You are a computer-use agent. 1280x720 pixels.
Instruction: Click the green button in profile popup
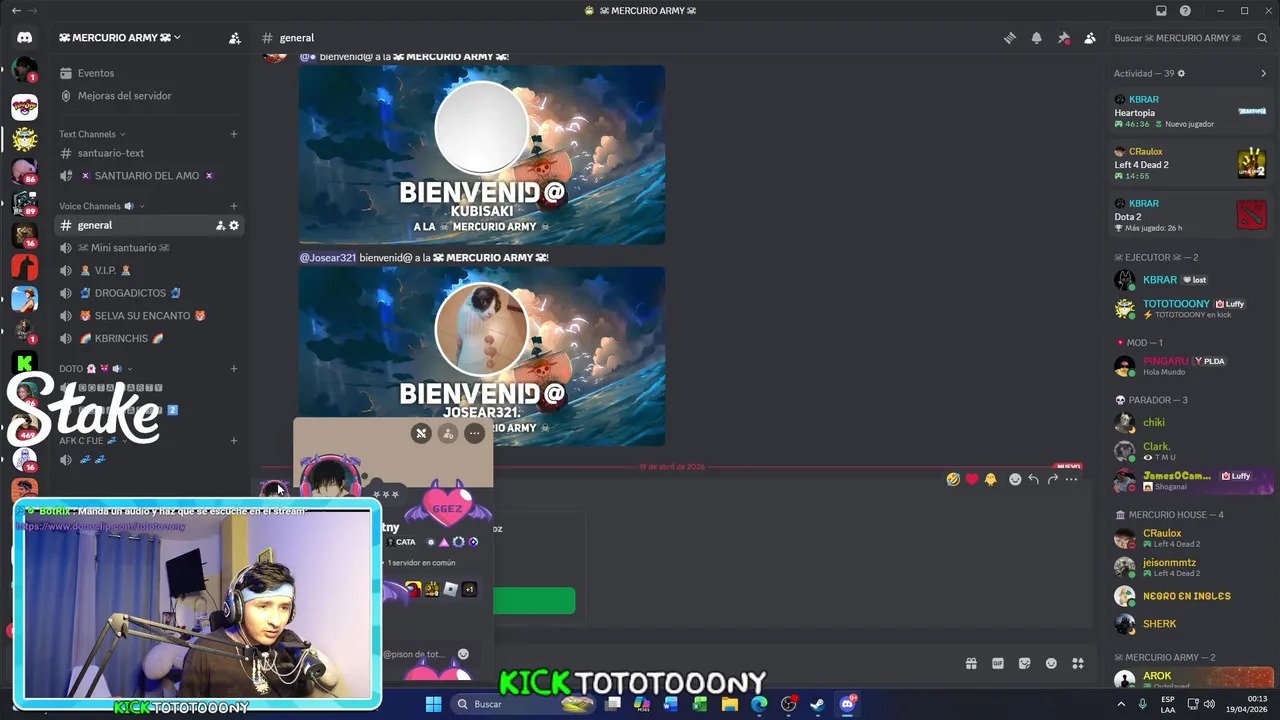(534, 600)
